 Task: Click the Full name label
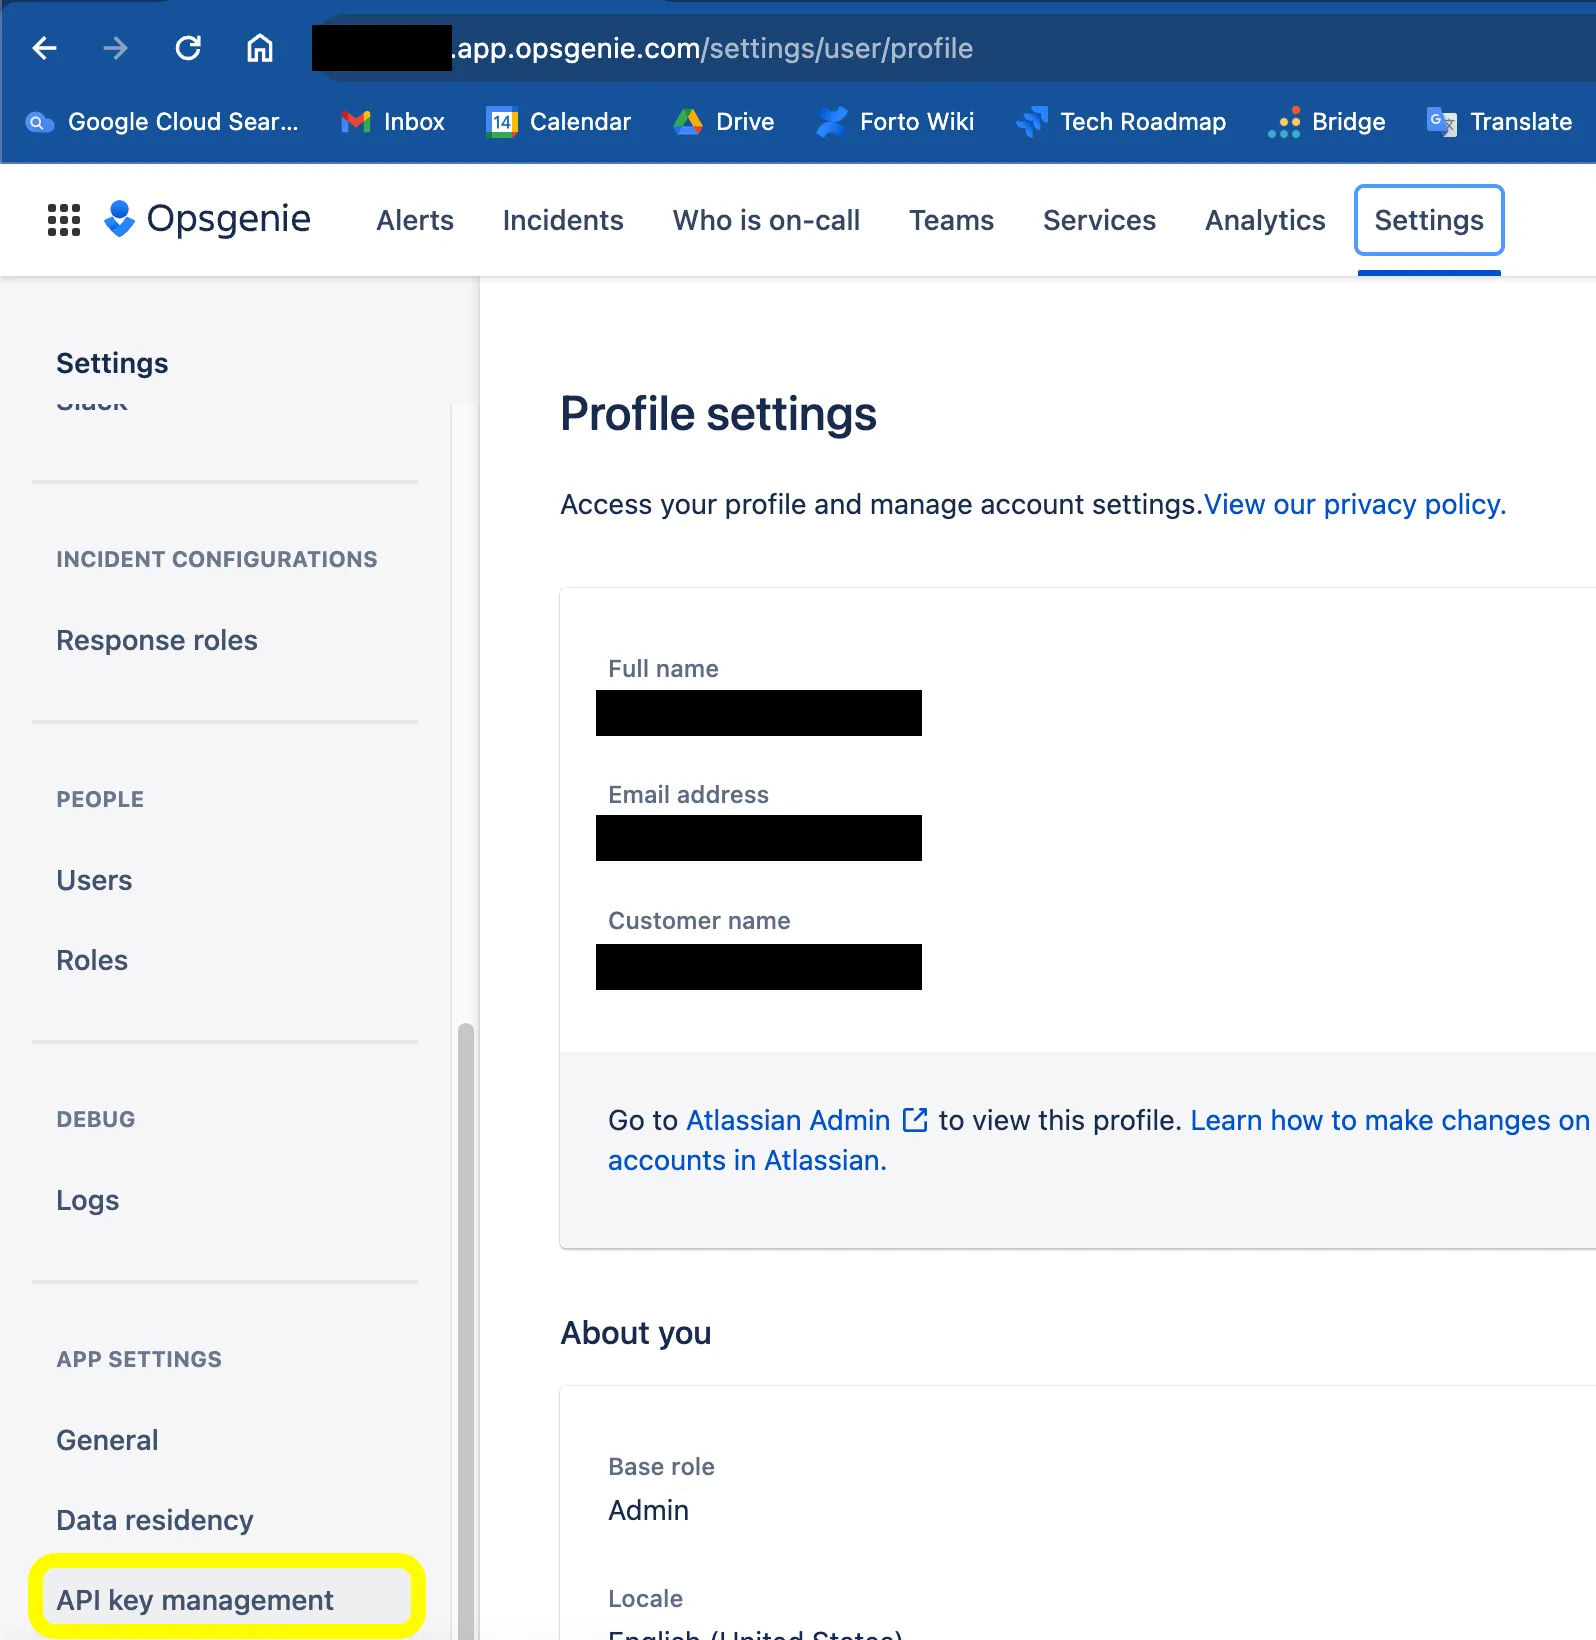coord(663,668)
